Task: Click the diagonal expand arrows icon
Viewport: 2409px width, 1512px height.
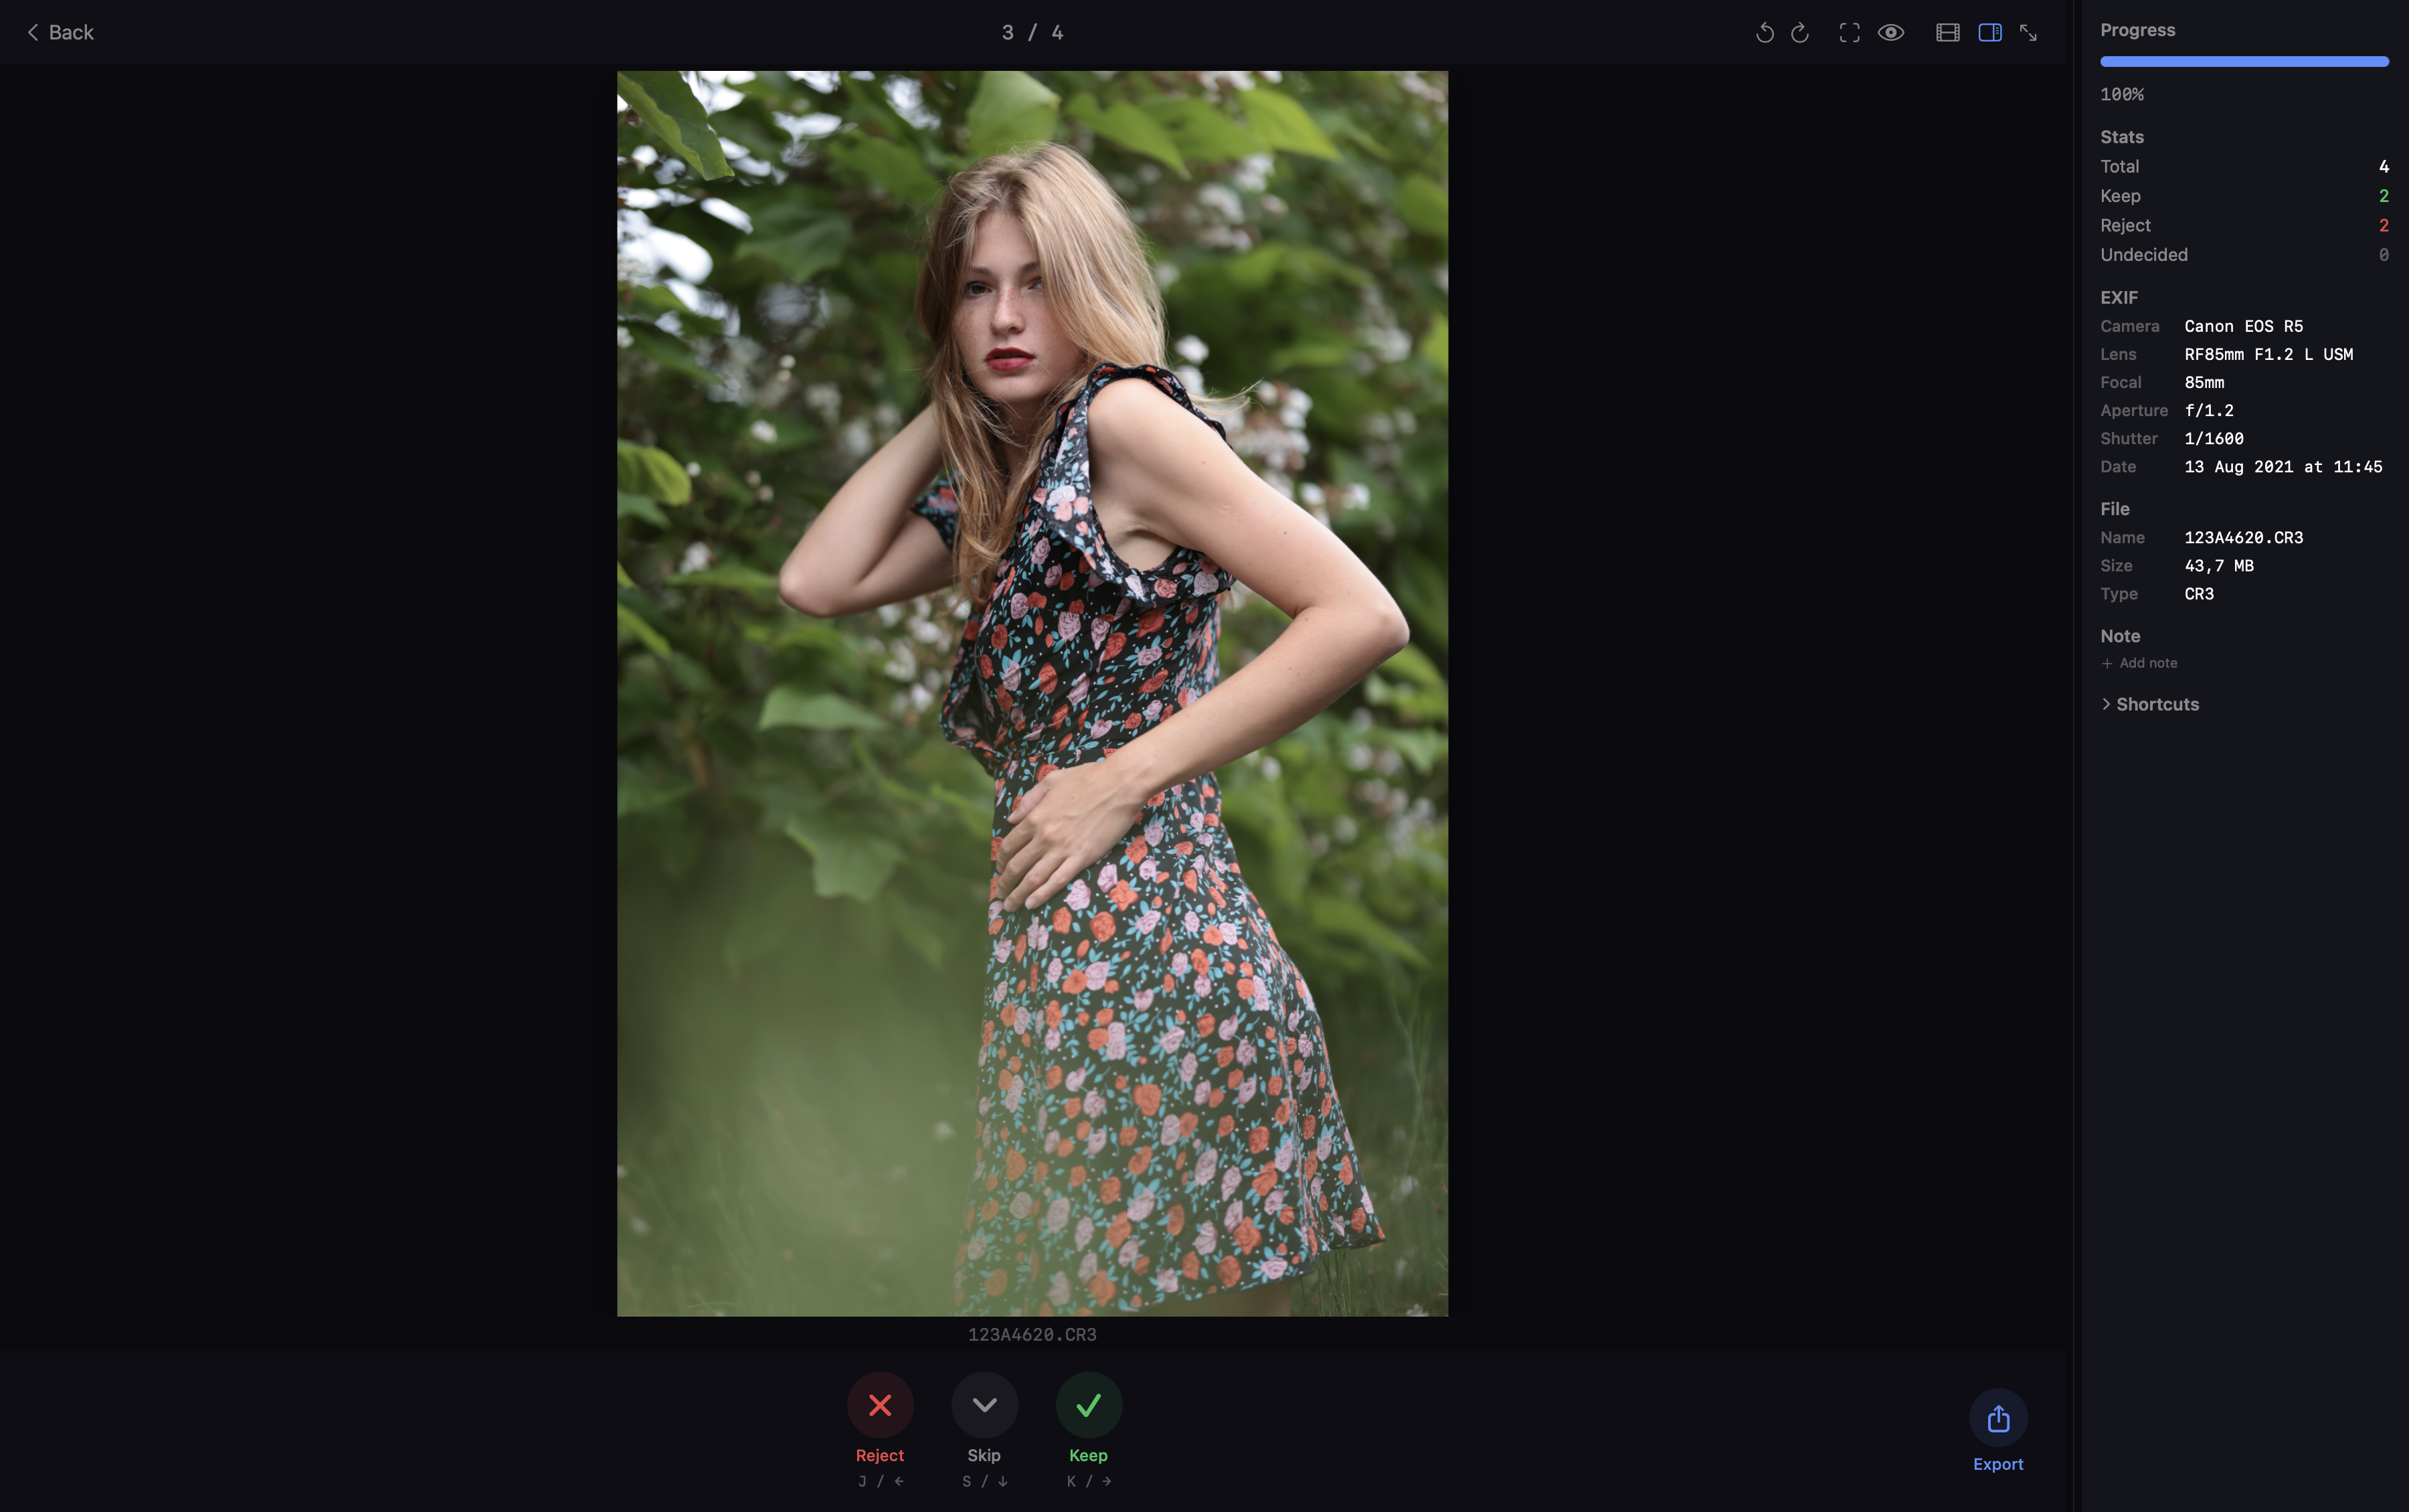Action: pos(2029,32)
